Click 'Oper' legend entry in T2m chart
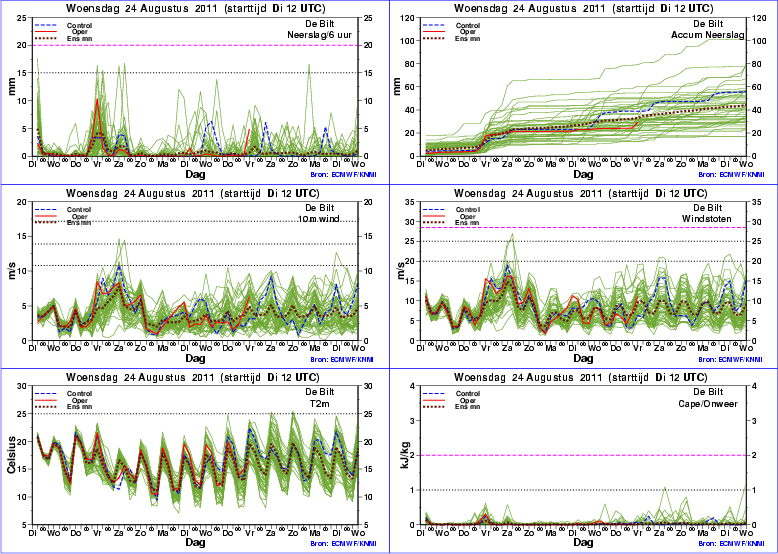The image size is (778, 554). click(80, 401)
